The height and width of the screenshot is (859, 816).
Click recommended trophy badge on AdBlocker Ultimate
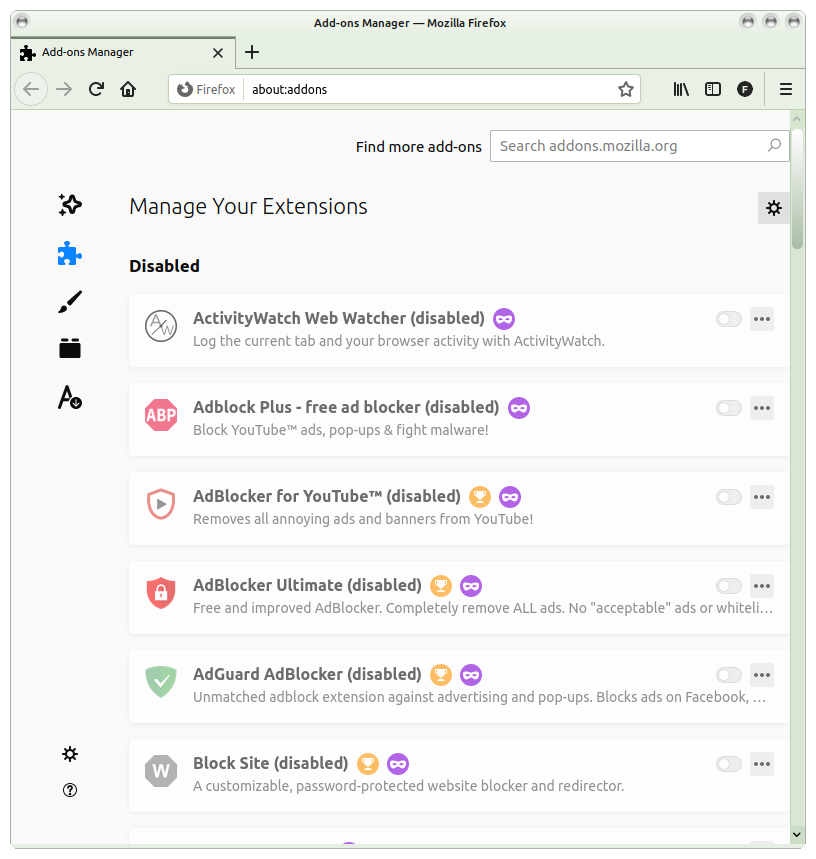(441, 586)
